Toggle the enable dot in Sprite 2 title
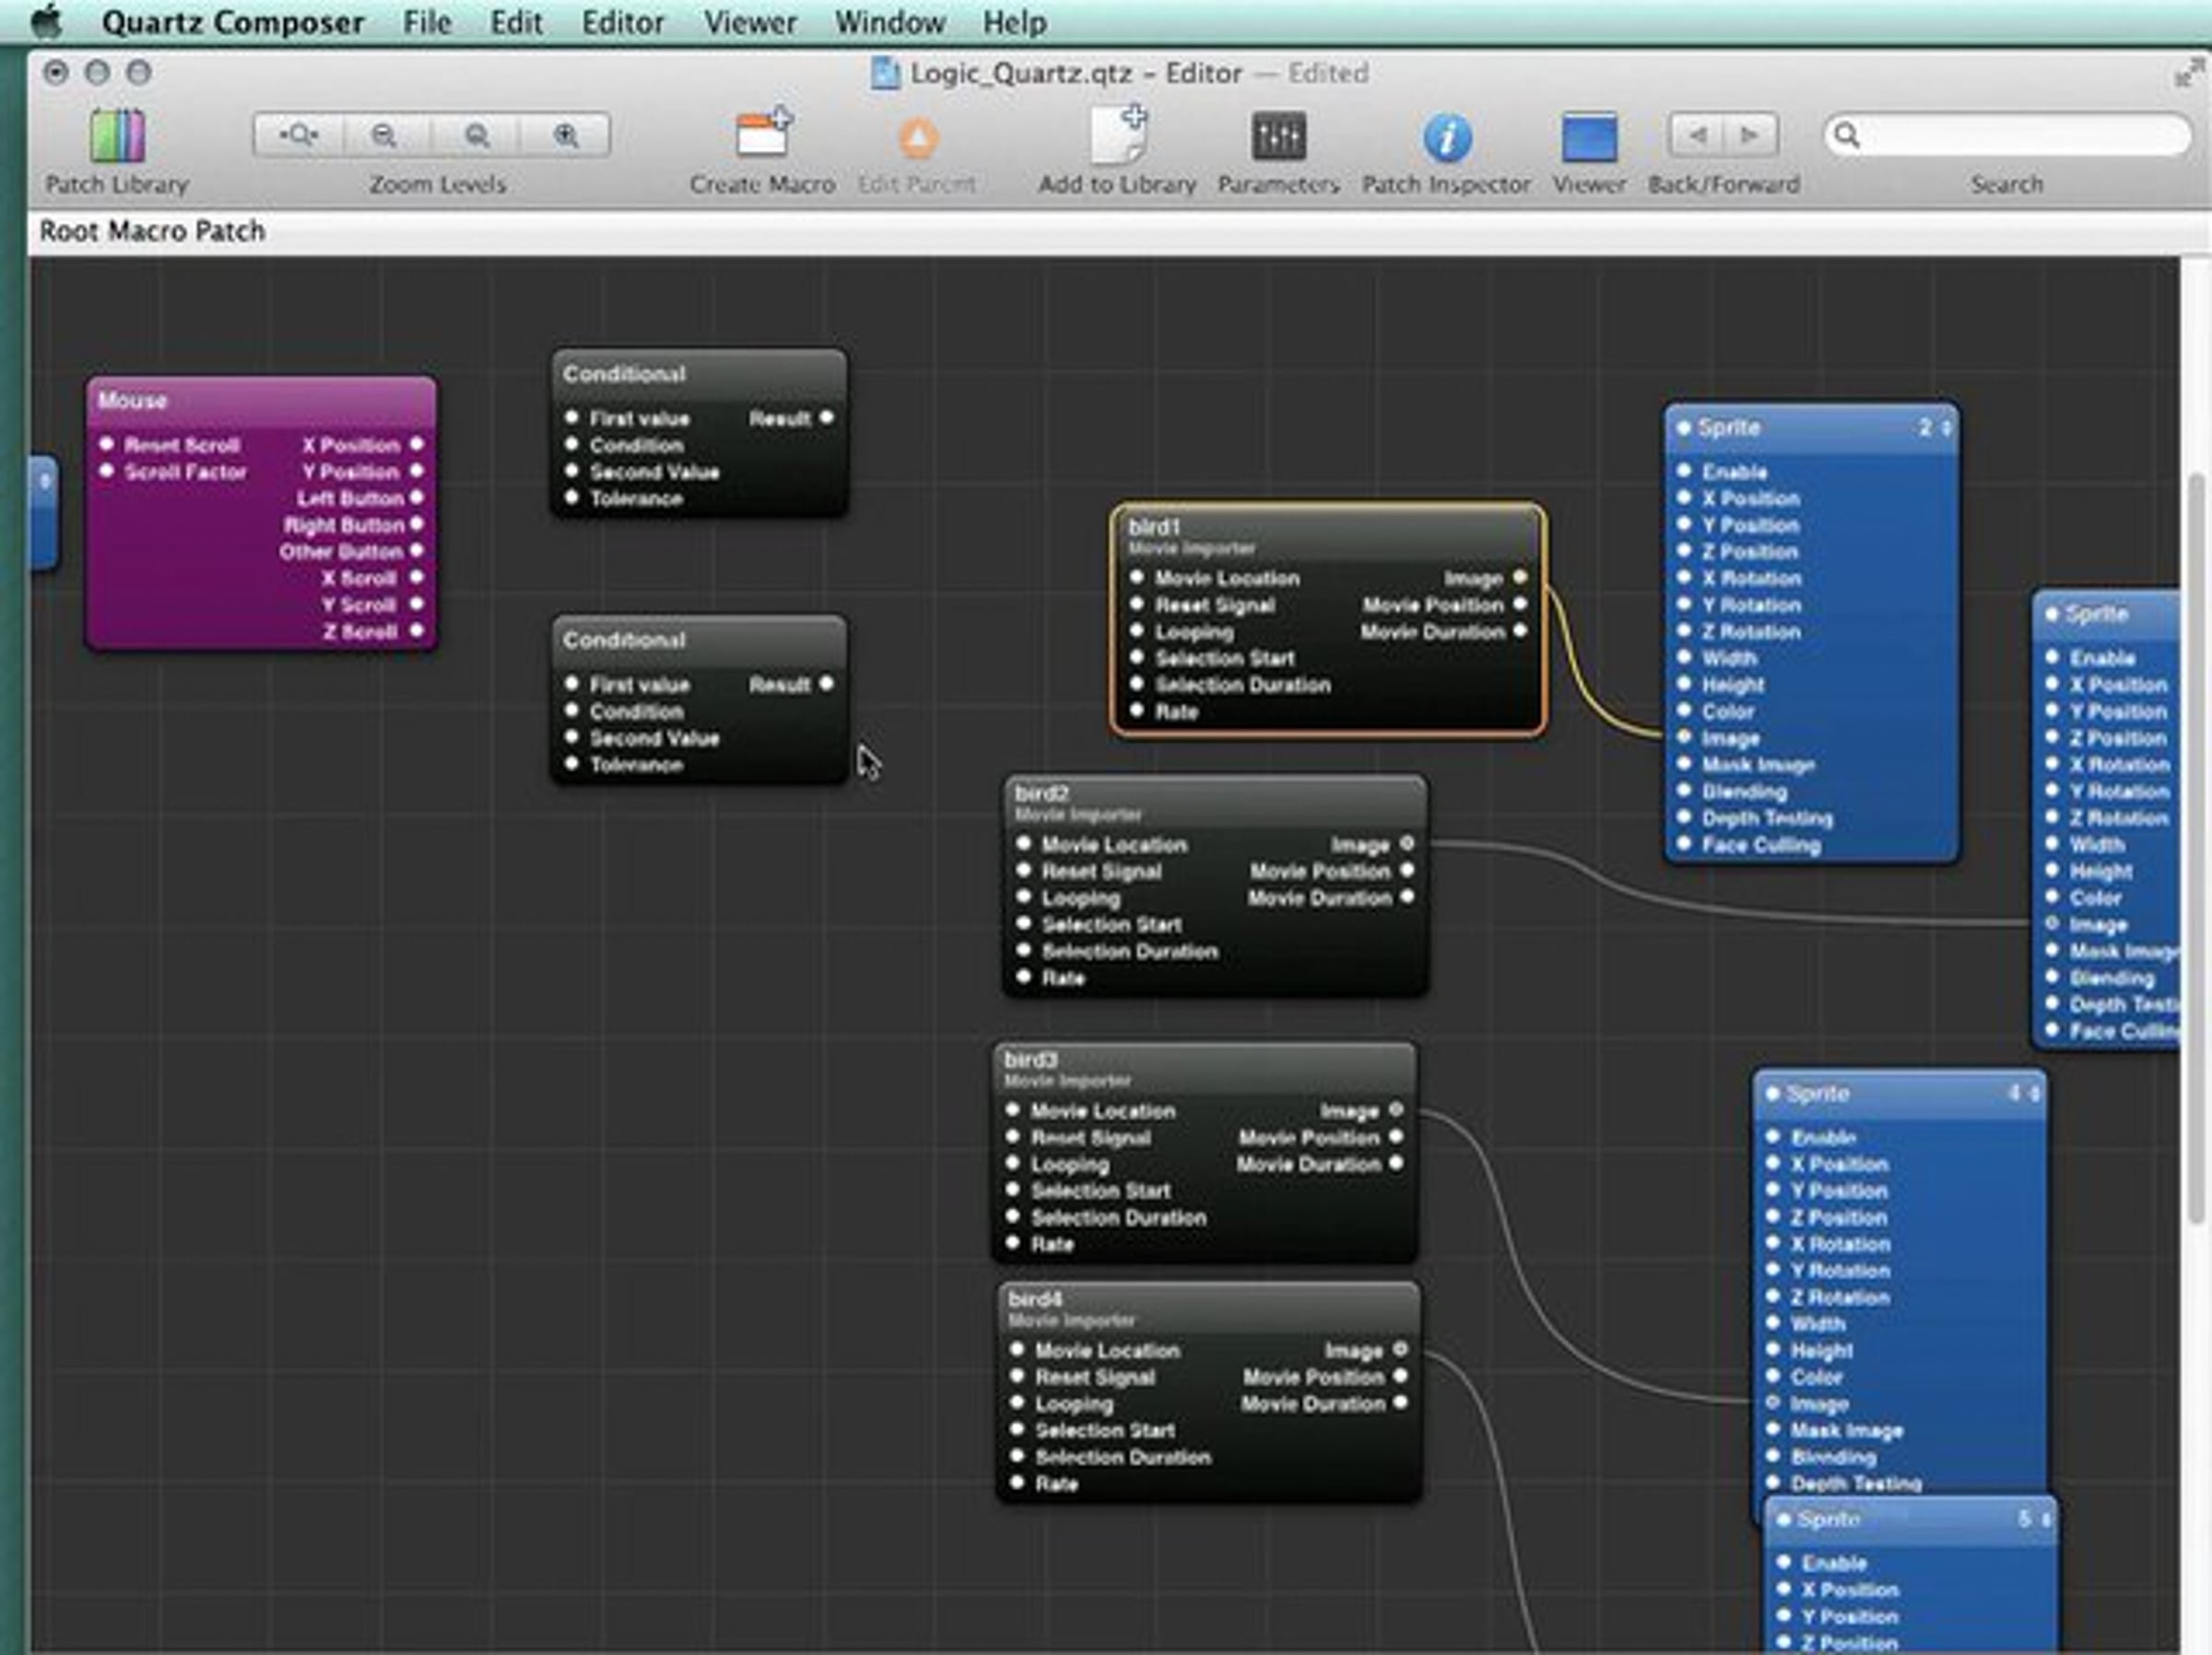 click(x=1684, y=428)
